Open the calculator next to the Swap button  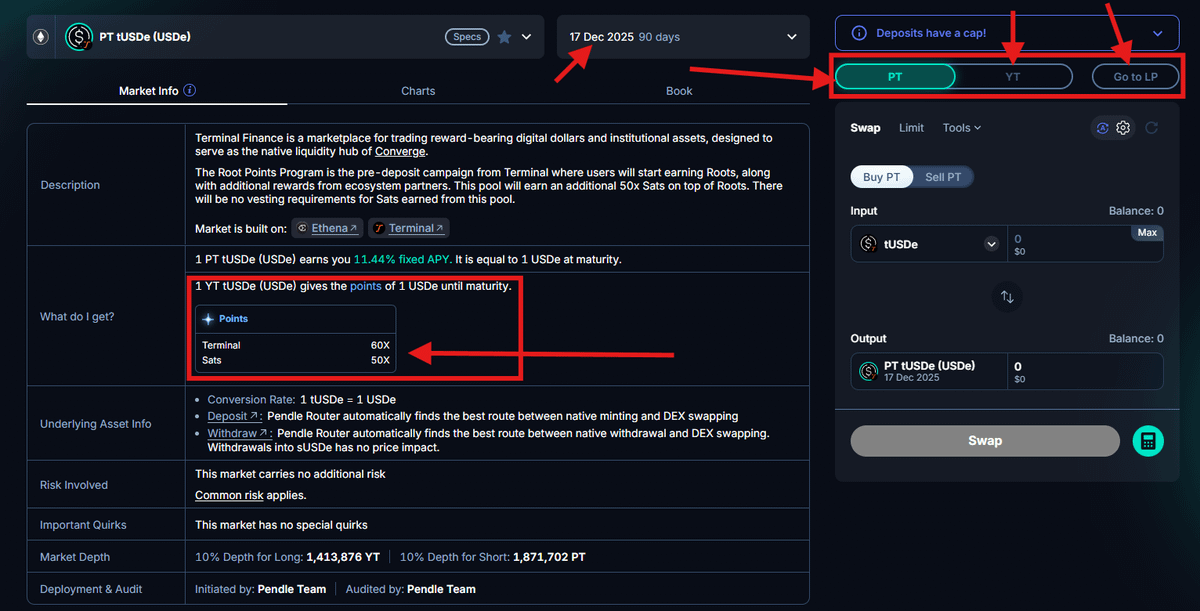tap(1148, 441)
